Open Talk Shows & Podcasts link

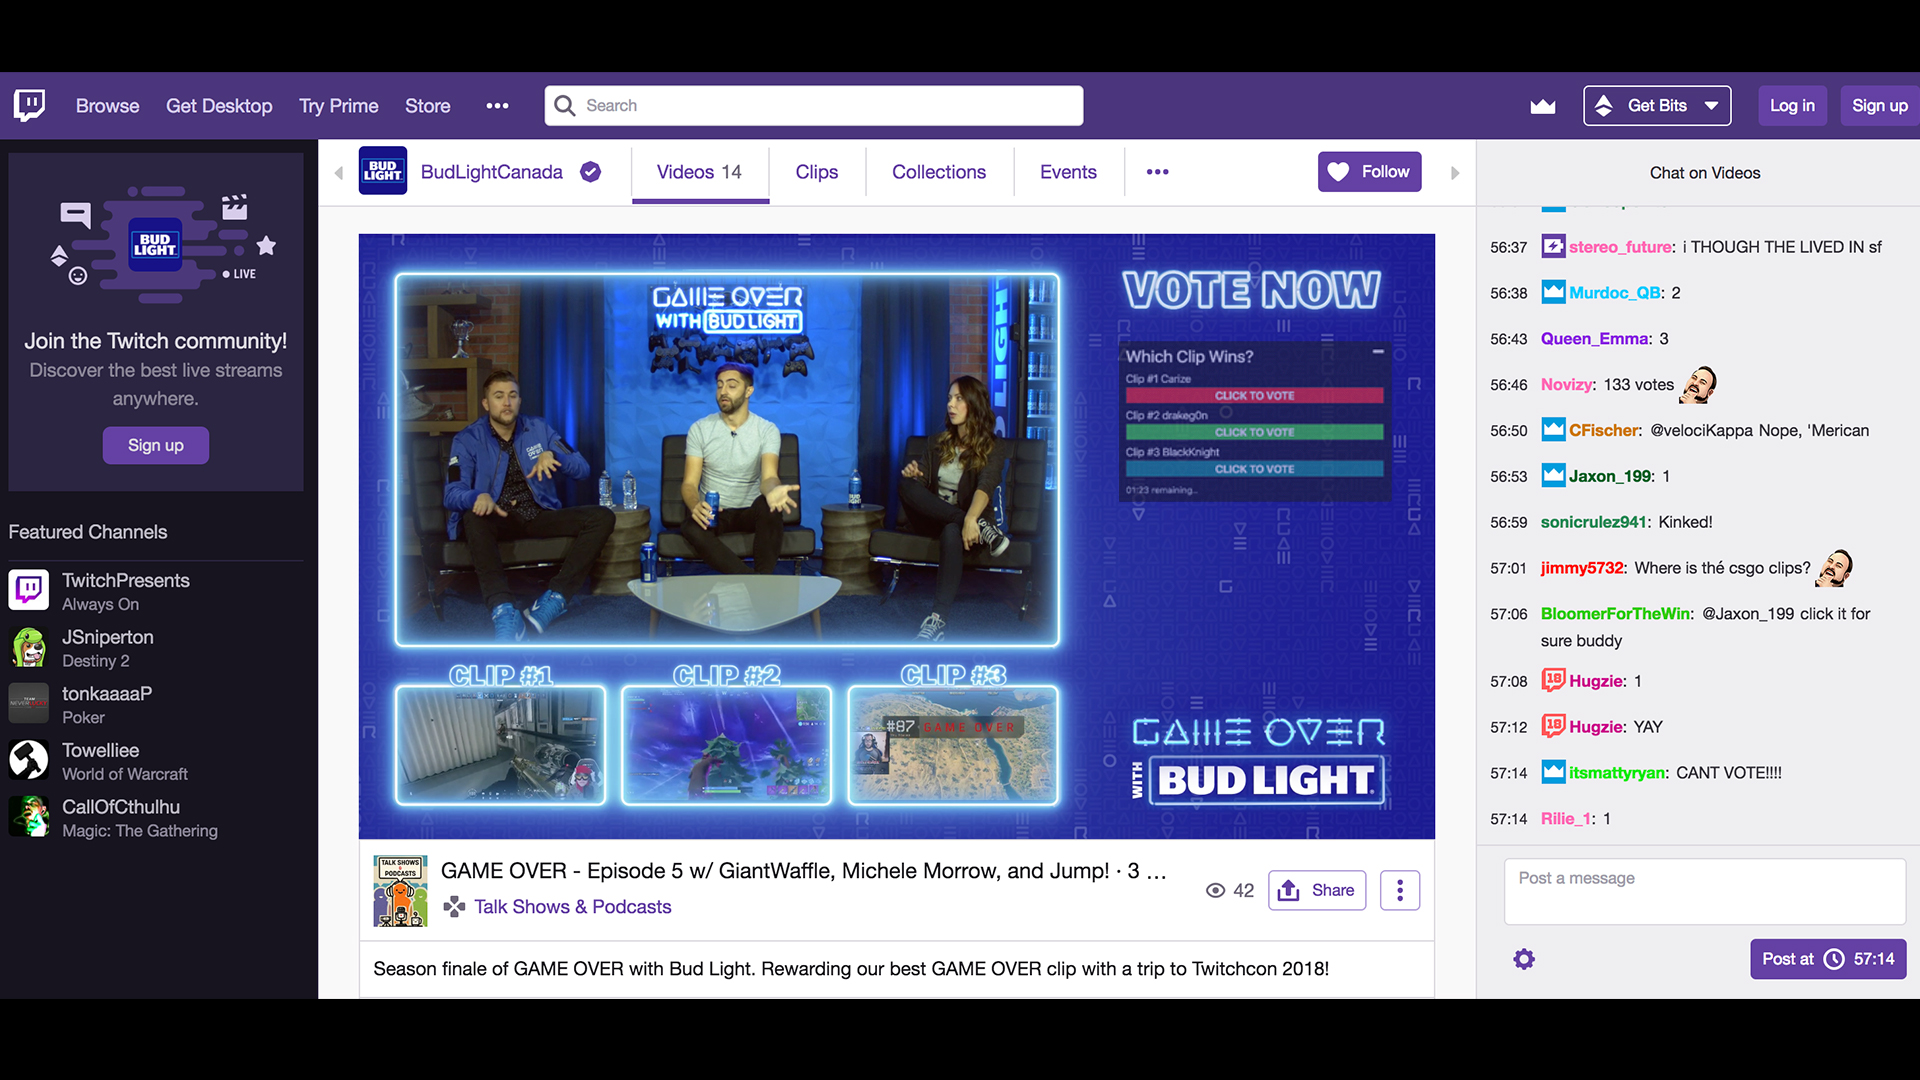tap(572, 907)
